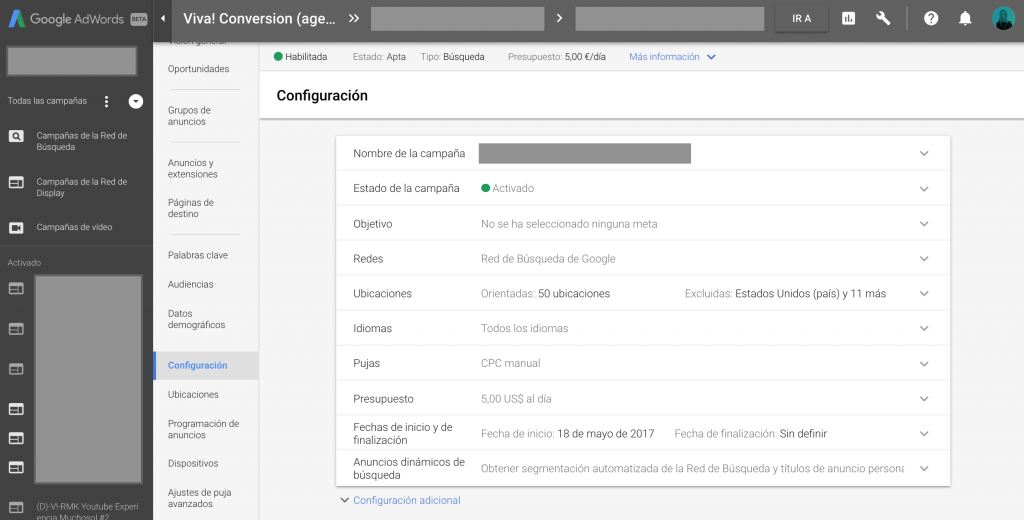
Task: Select Datos demográficos menu item
Action: [197, 319]
